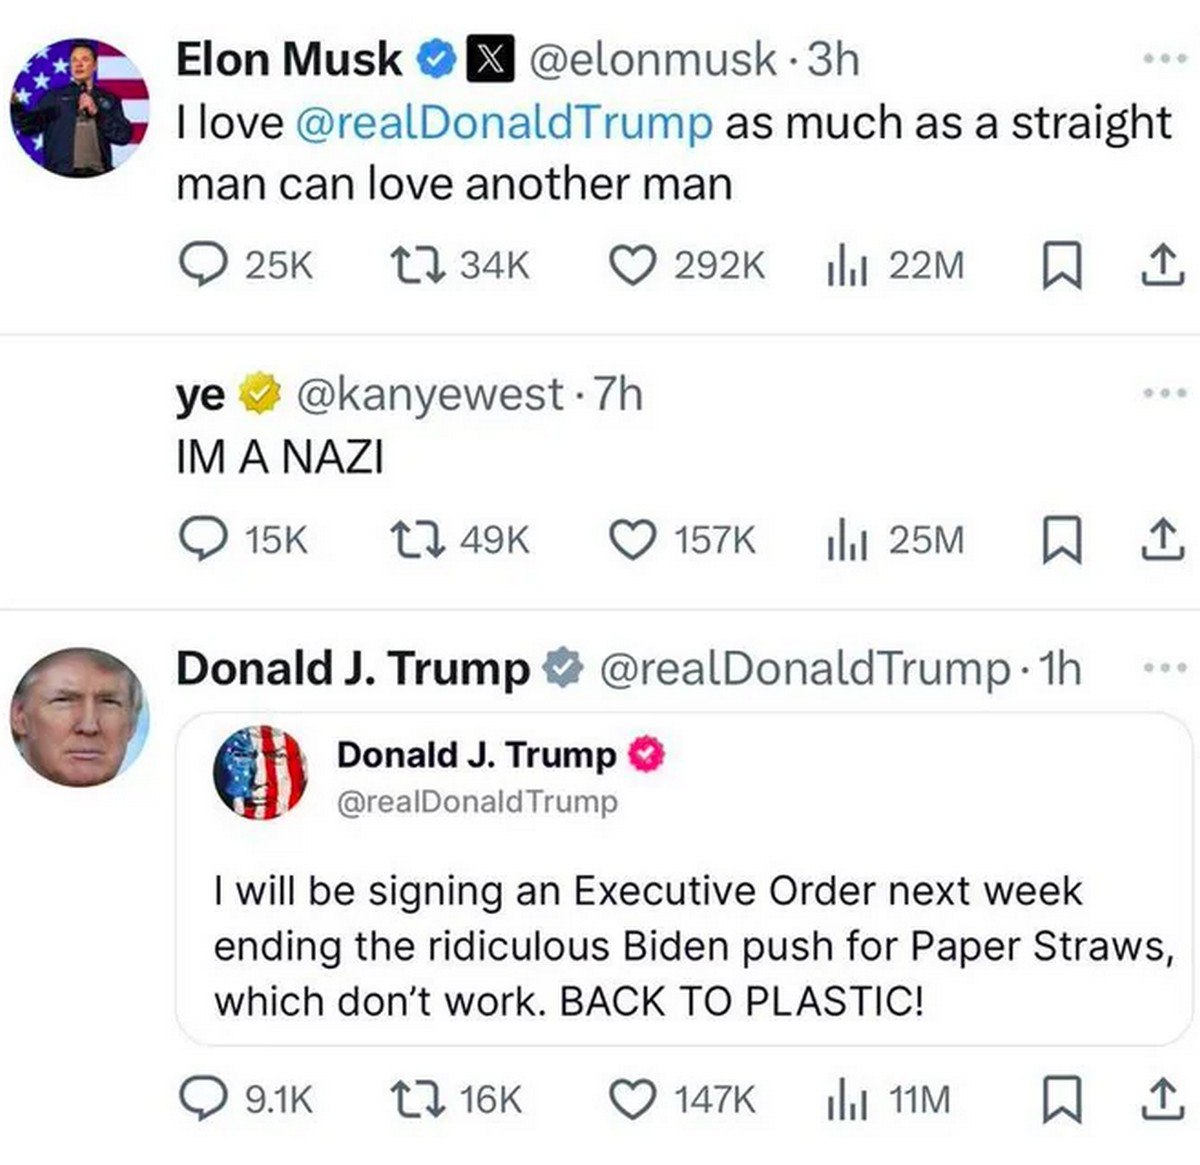Viewport: 1200px width, 1165px height.
Task: Like the Trump tweet with 147K
Action: click(x=683, y=1100)
